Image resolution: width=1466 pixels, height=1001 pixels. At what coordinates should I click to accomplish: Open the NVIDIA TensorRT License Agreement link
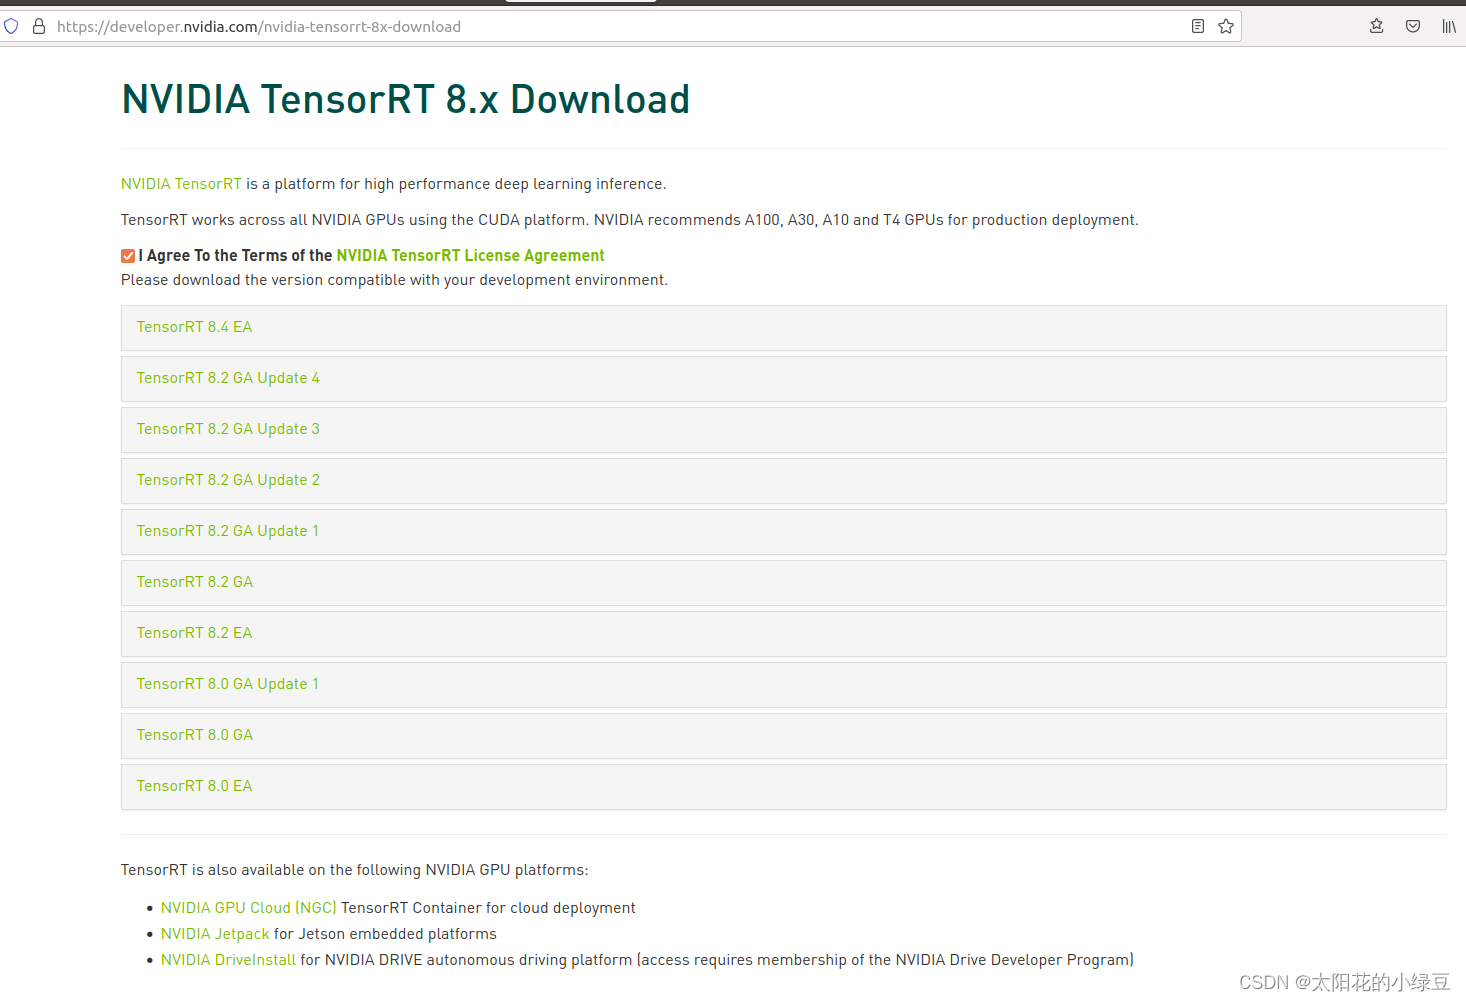(x=470, y=256)
